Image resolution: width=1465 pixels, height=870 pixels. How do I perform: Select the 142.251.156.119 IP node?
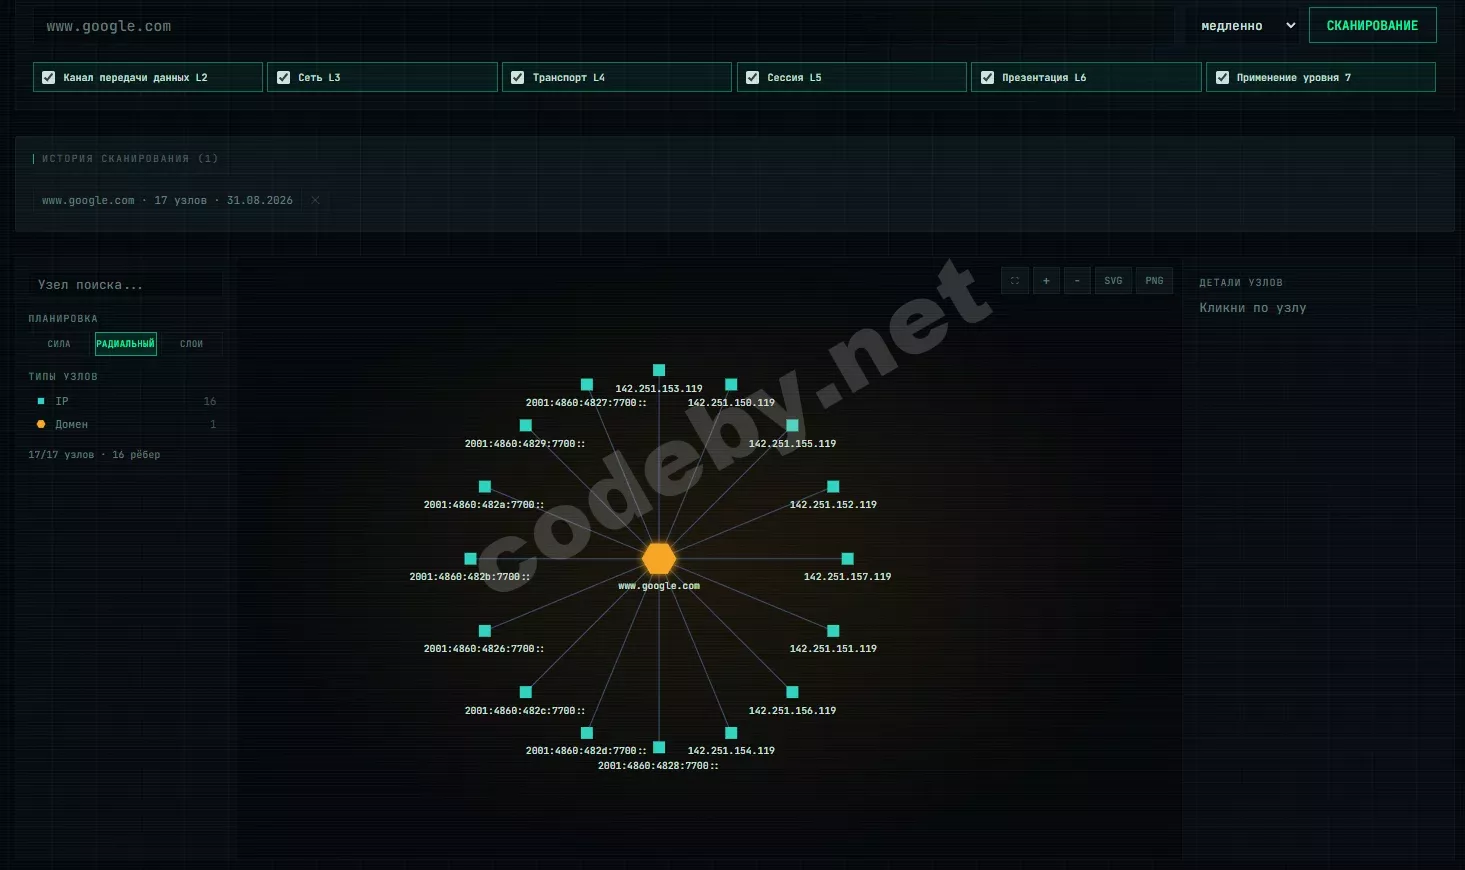(x=793, y=692)
